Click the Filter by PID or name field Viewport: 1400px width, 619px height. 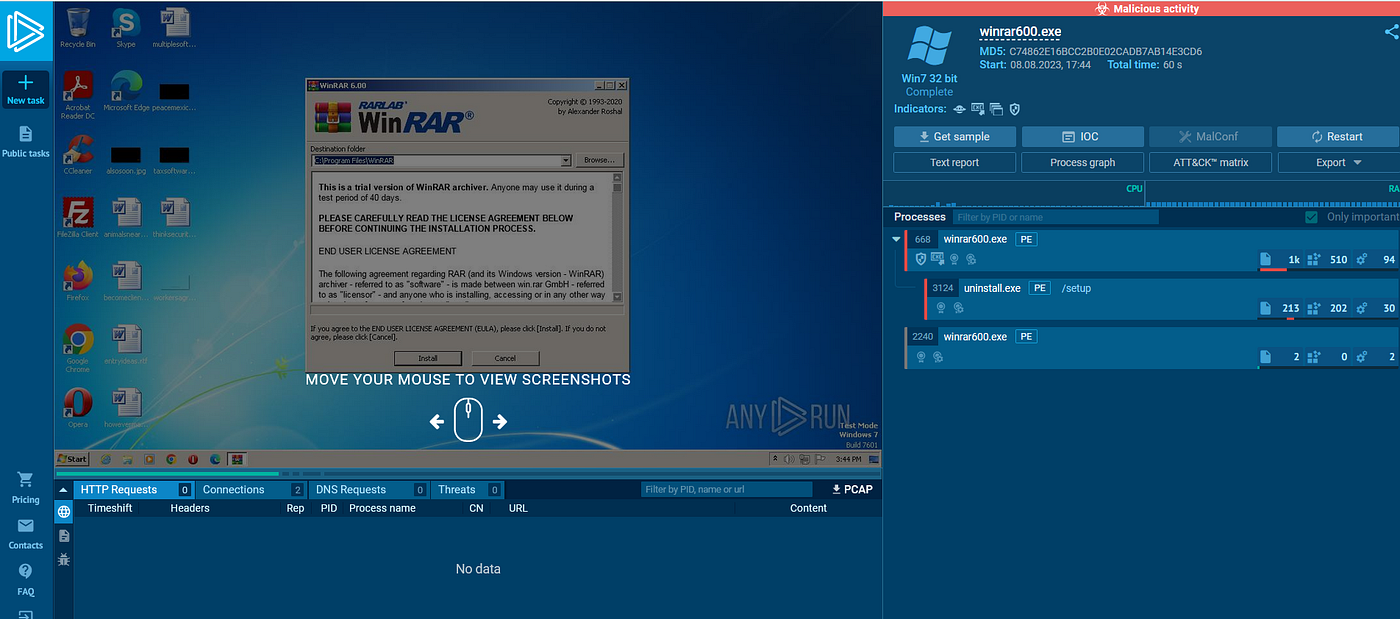point(1055,217)
